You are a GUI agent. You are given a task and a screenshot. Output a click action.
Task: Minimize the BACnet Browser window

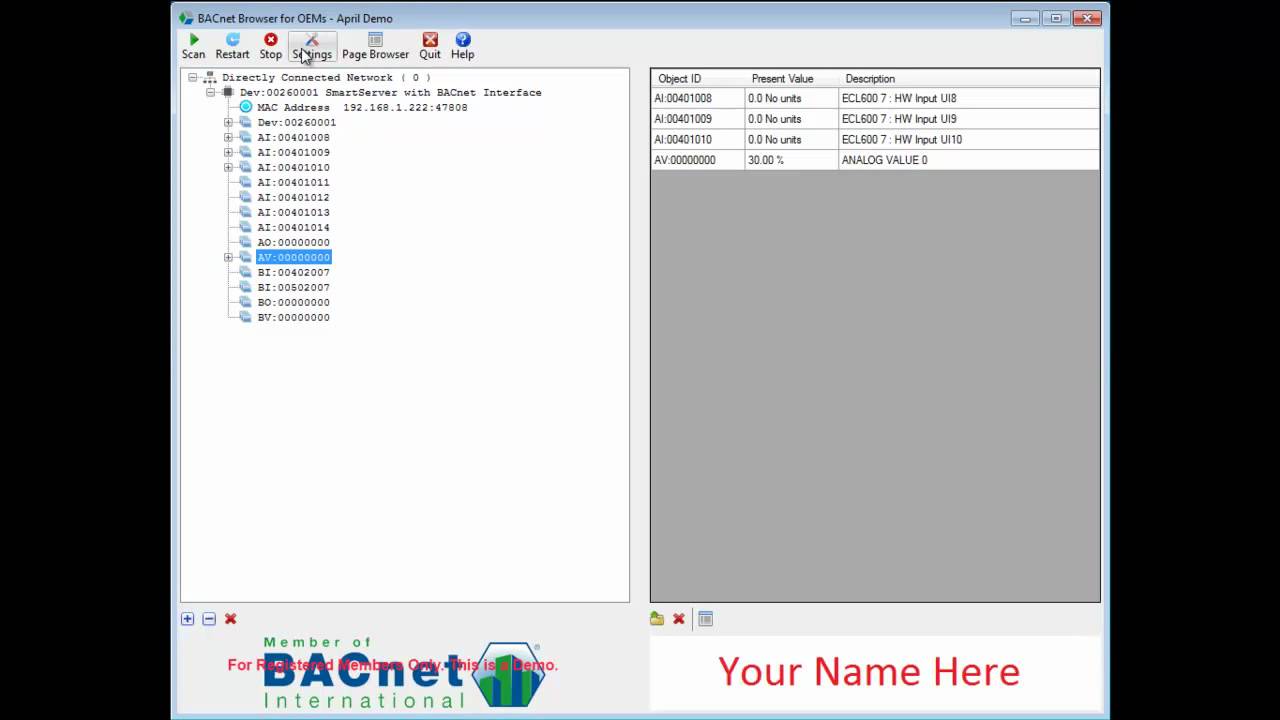click(x=1025, y=18)
